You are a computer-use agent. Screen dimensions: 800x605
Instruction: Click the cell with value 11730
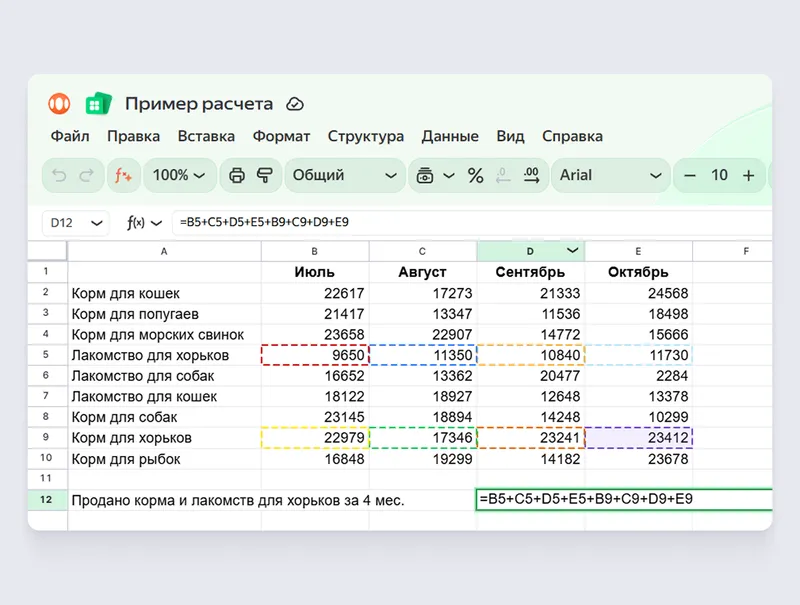tap(638, 355)
